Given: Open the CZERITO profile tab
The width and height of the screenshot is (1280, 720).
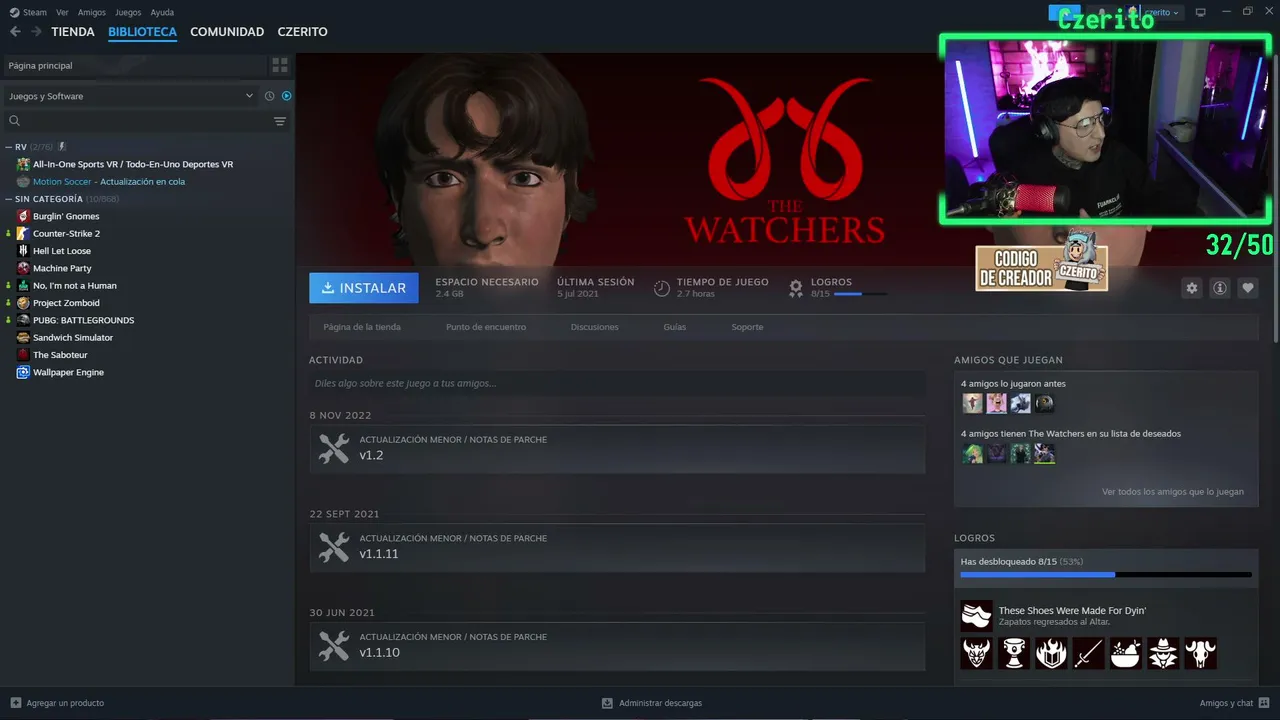Looking at the screenshot, I should [x=302, y=32].
